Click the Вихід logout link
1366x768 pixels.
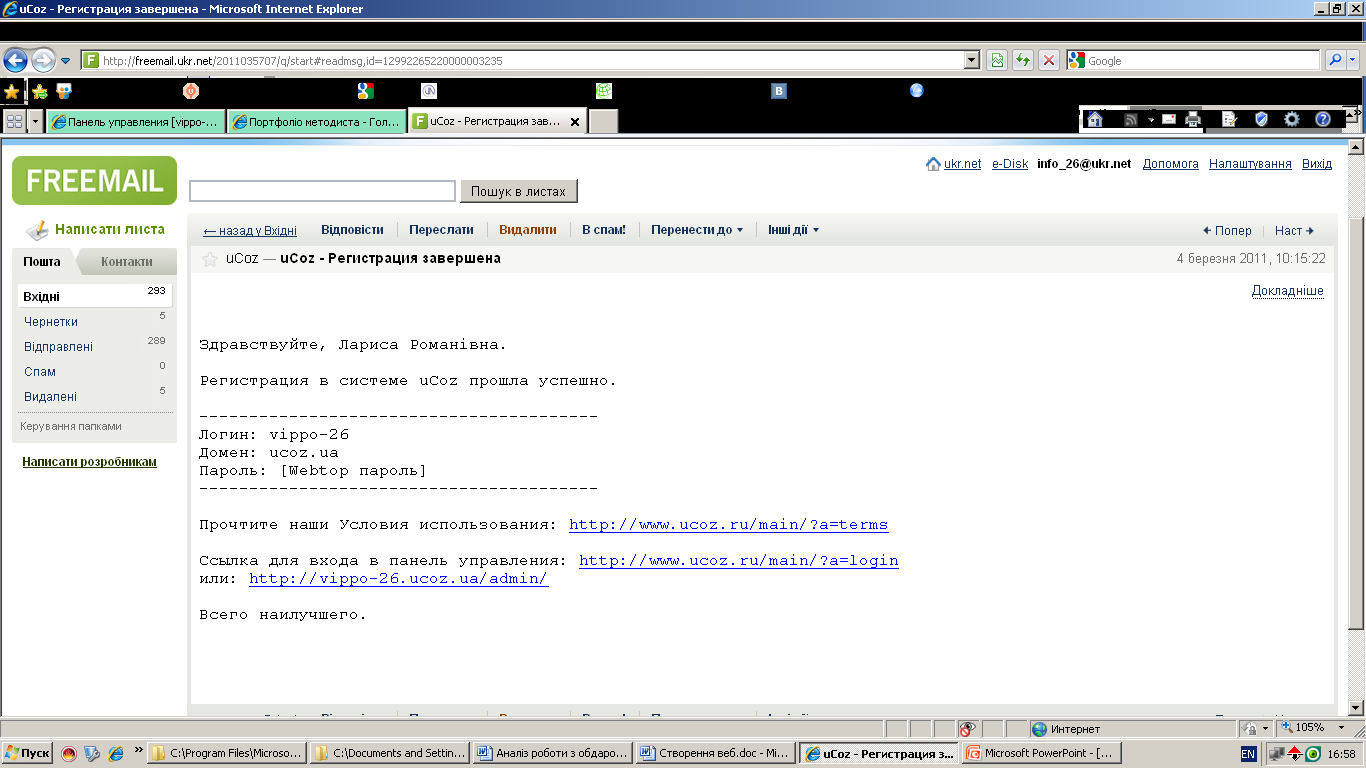1316,164
